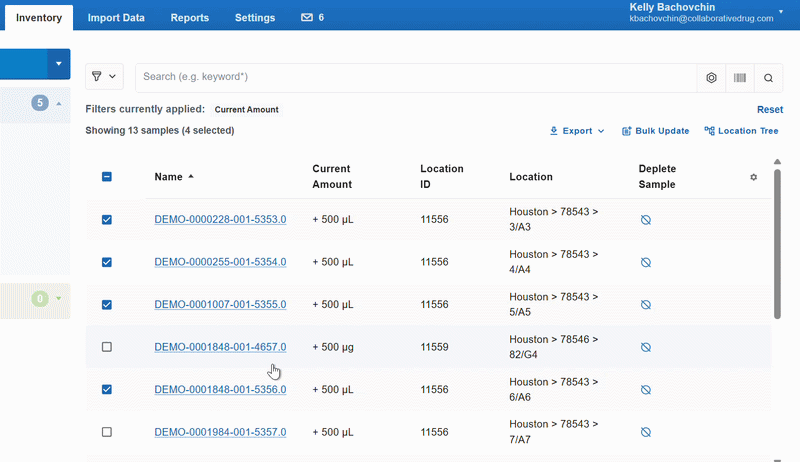Open sample link DEMO-0001848-001-4657.0

[x=220, y=347]
